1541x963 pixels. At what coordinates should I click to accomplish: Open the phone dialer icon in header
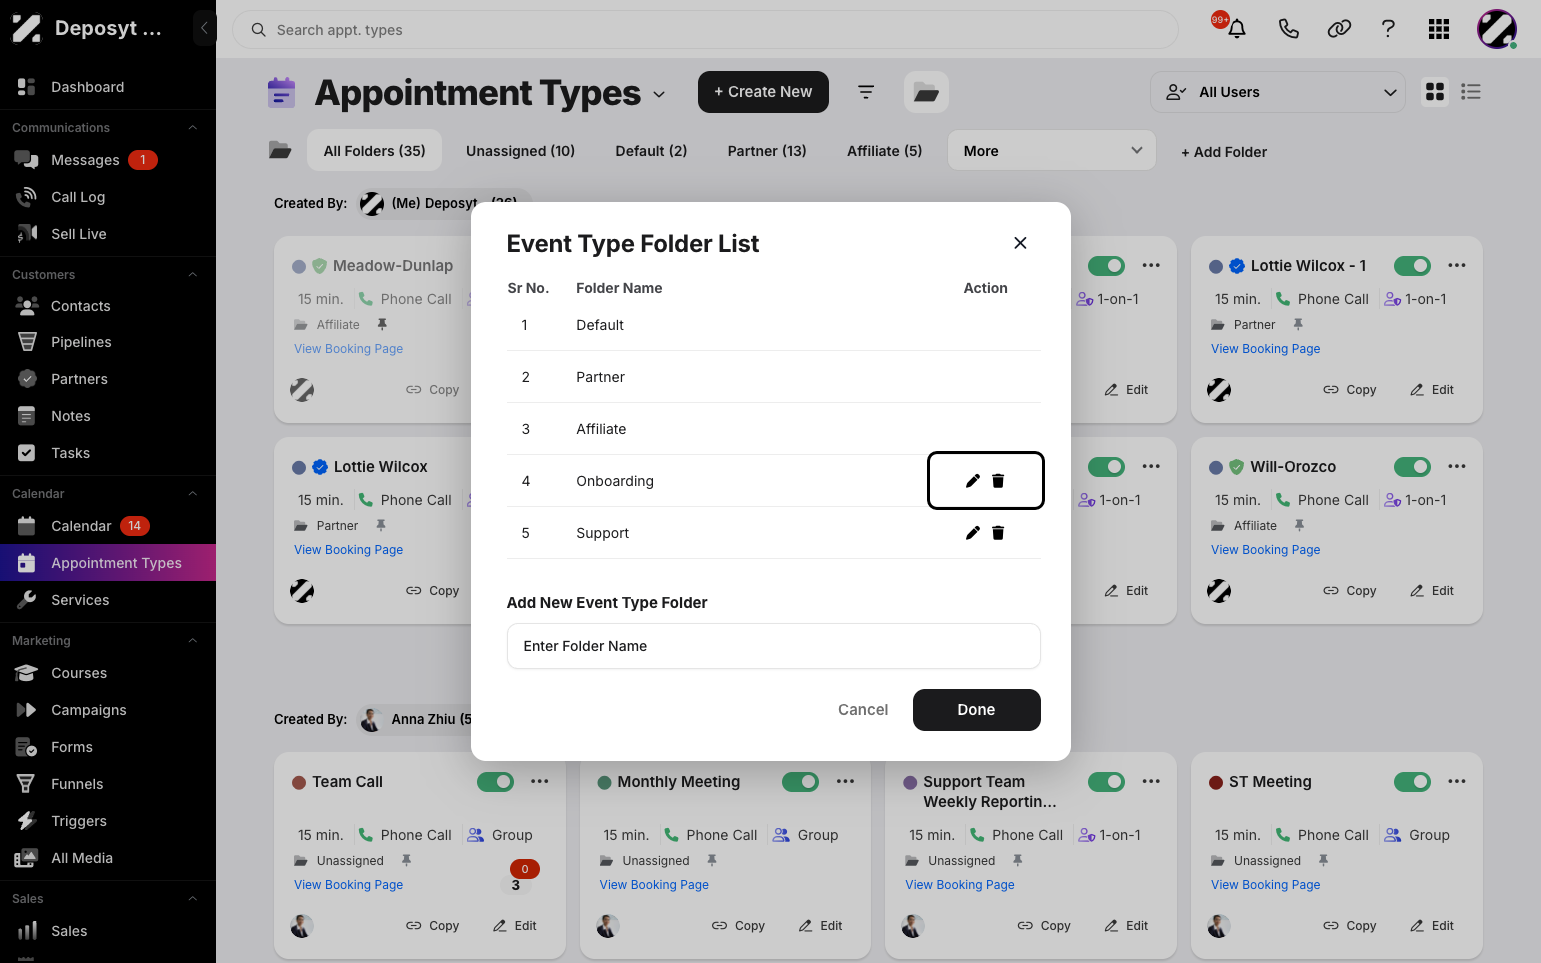pyautogui.click(x=1288, y=29)
